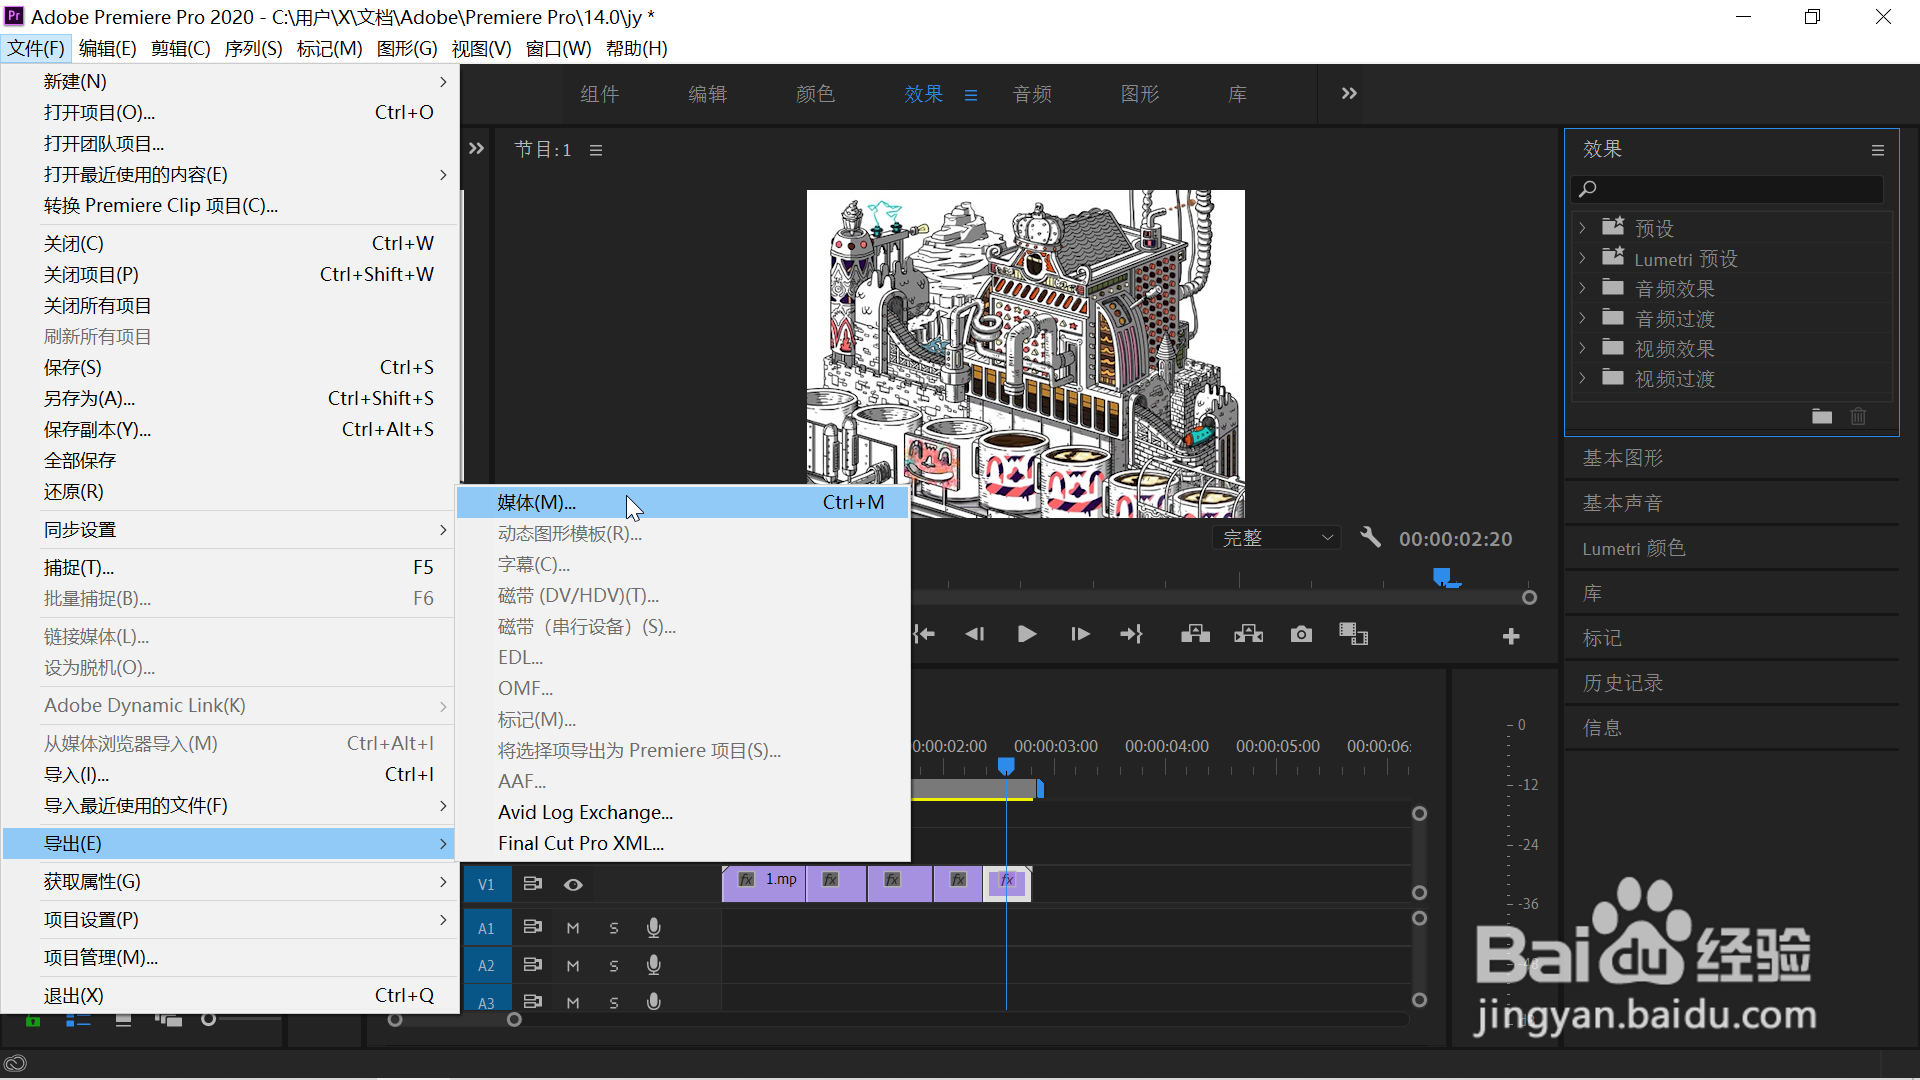Mute track A2
1920x1080 pixels.
(573, 966)
